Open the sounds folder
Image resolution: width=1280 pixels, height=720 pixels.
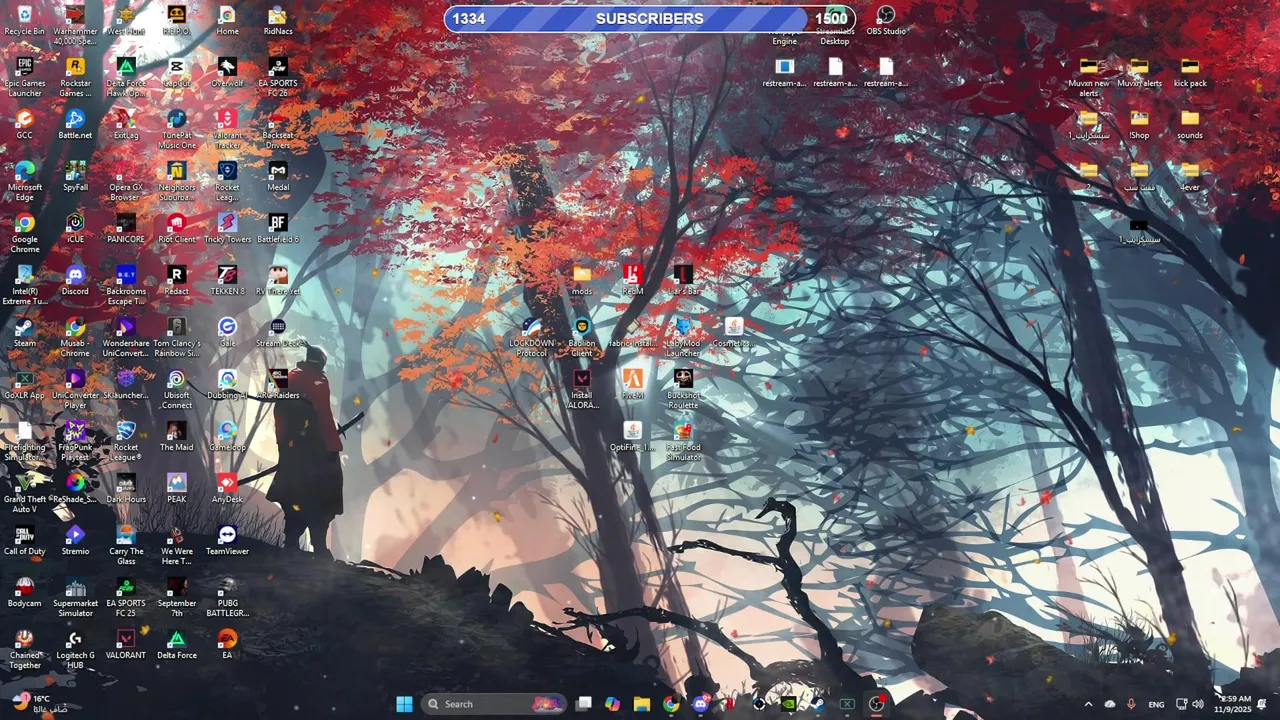(1190, 124)
